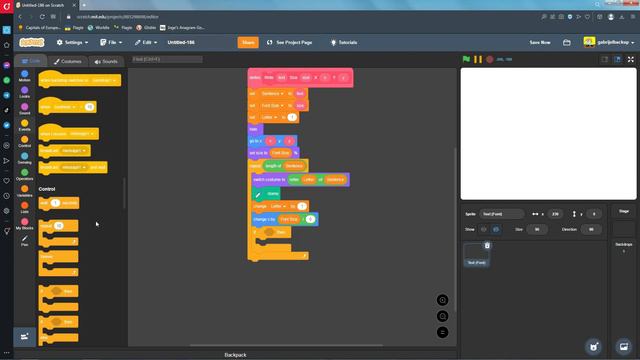
Task: Click Save Now
Action: pyautogui.click(x=540, y=42)
